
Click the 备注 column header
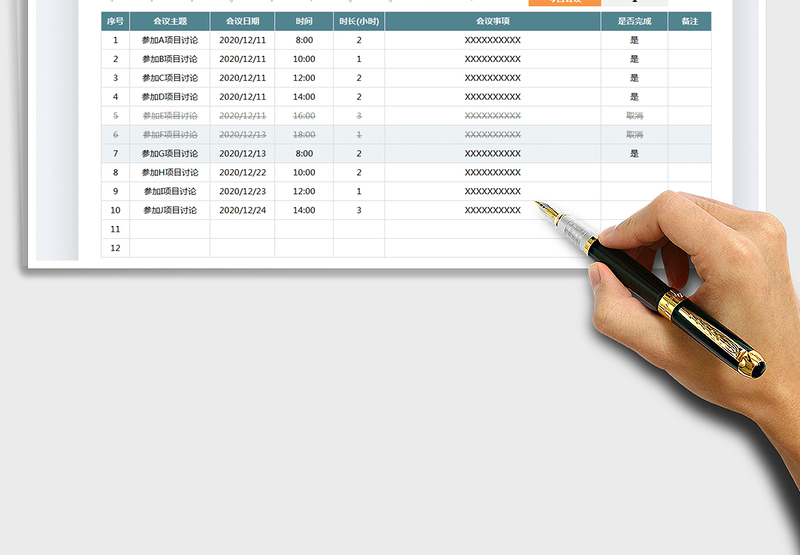689,21
